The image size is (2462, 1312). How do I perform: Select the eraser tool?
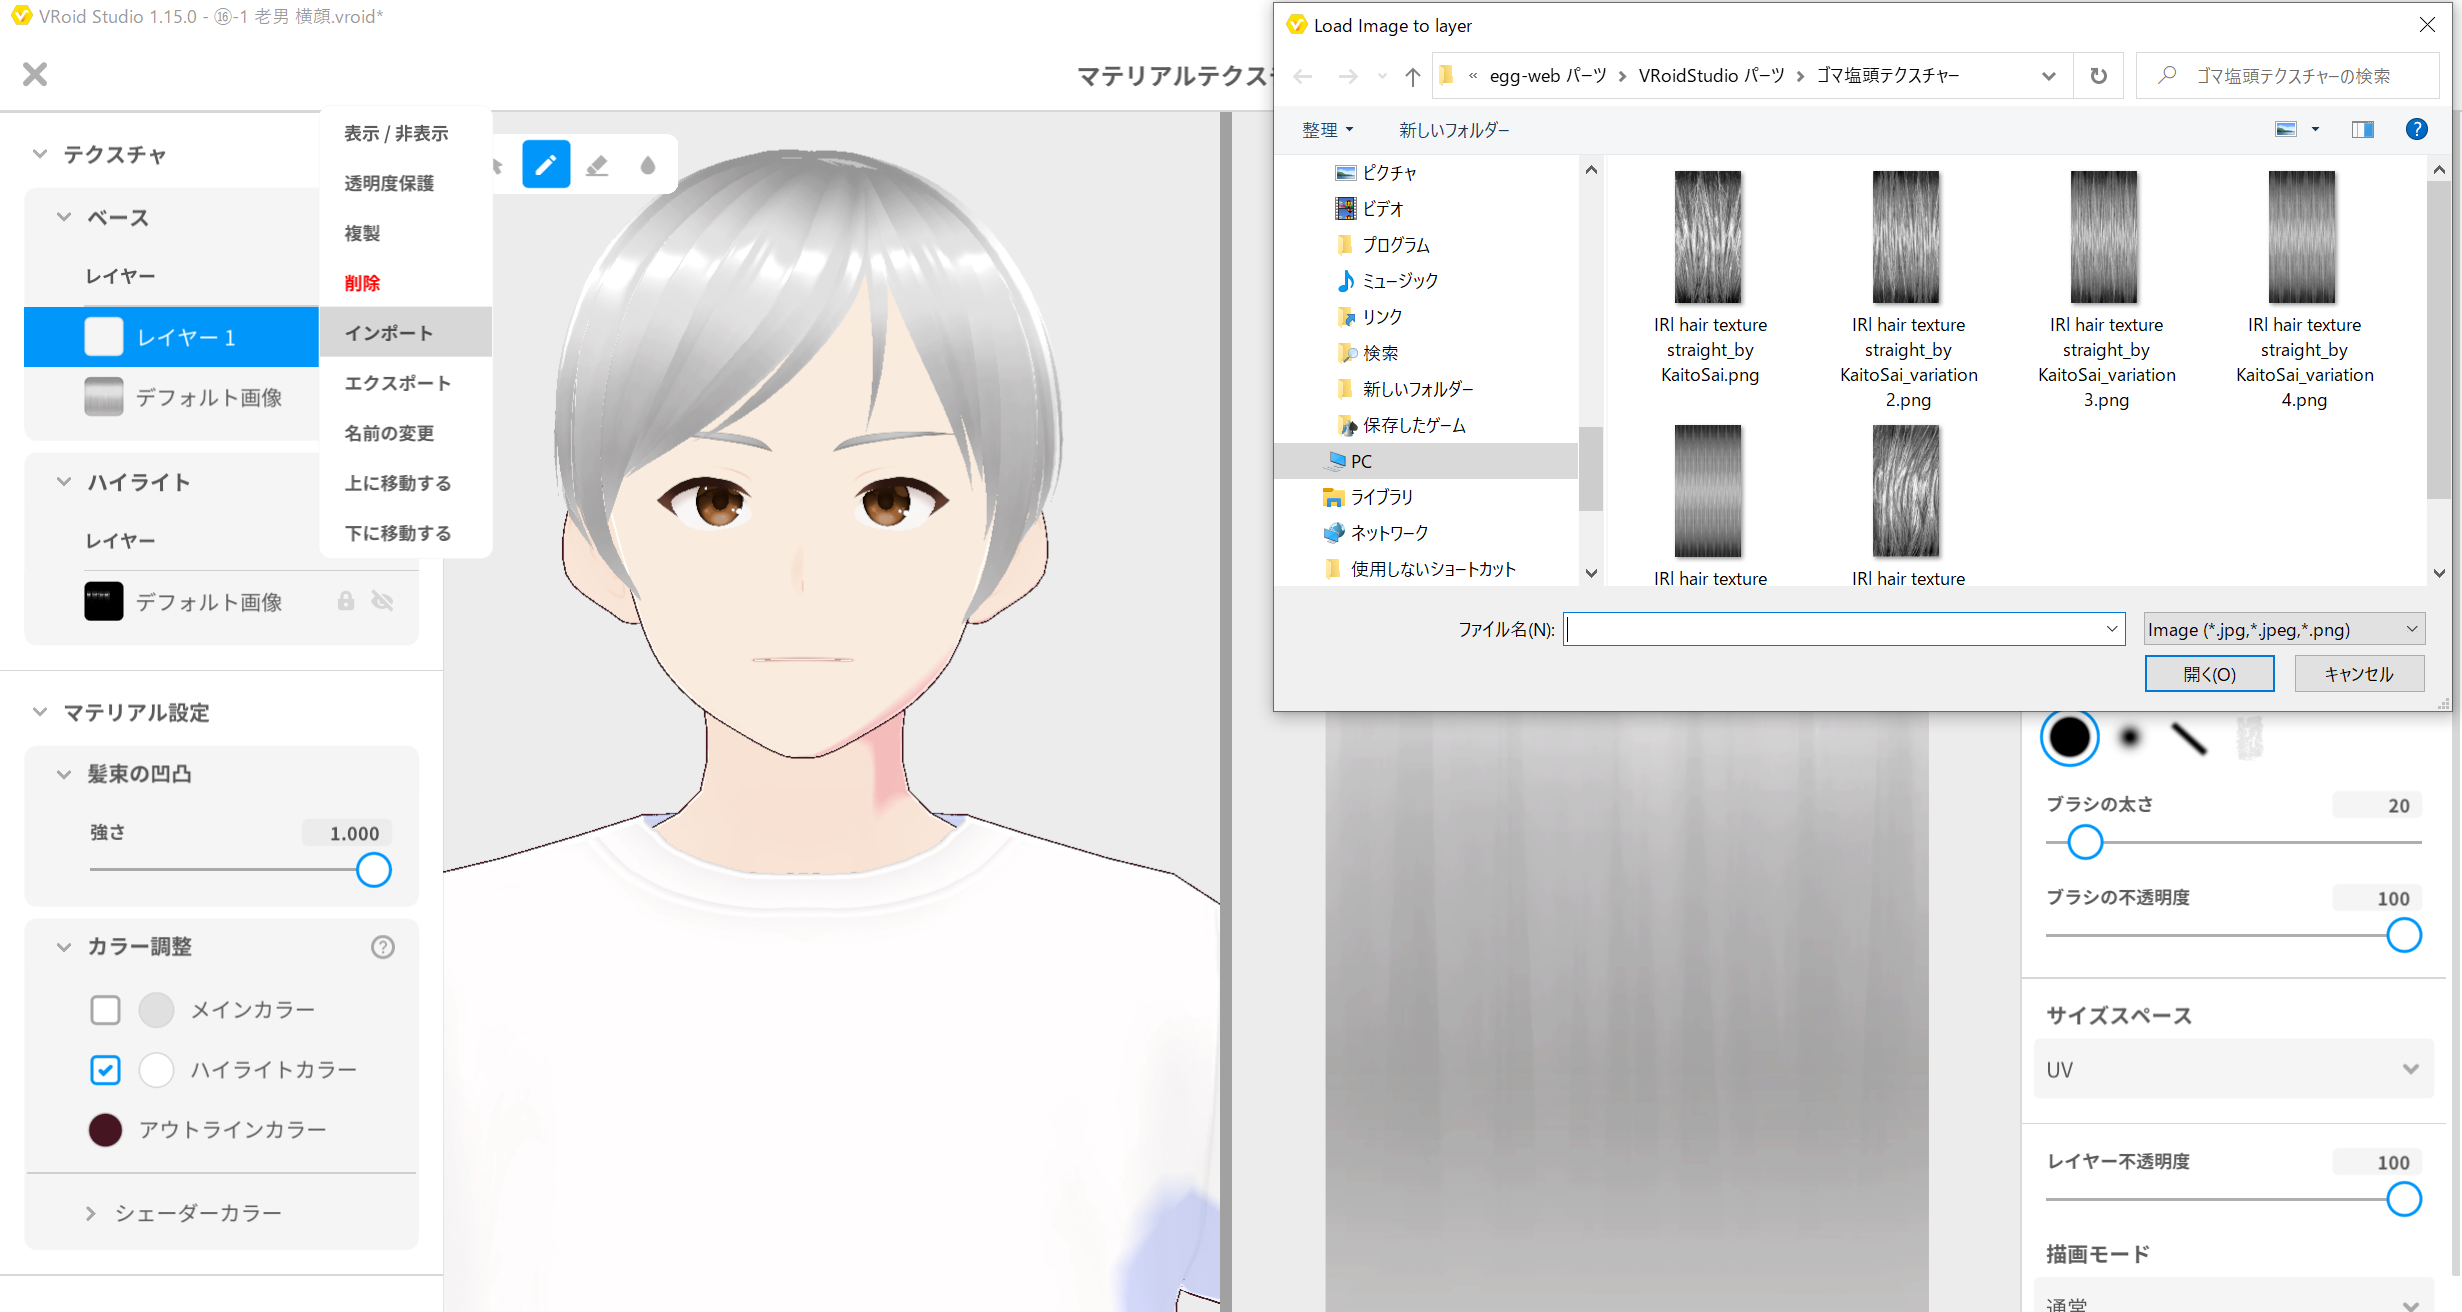pos(597,165)
